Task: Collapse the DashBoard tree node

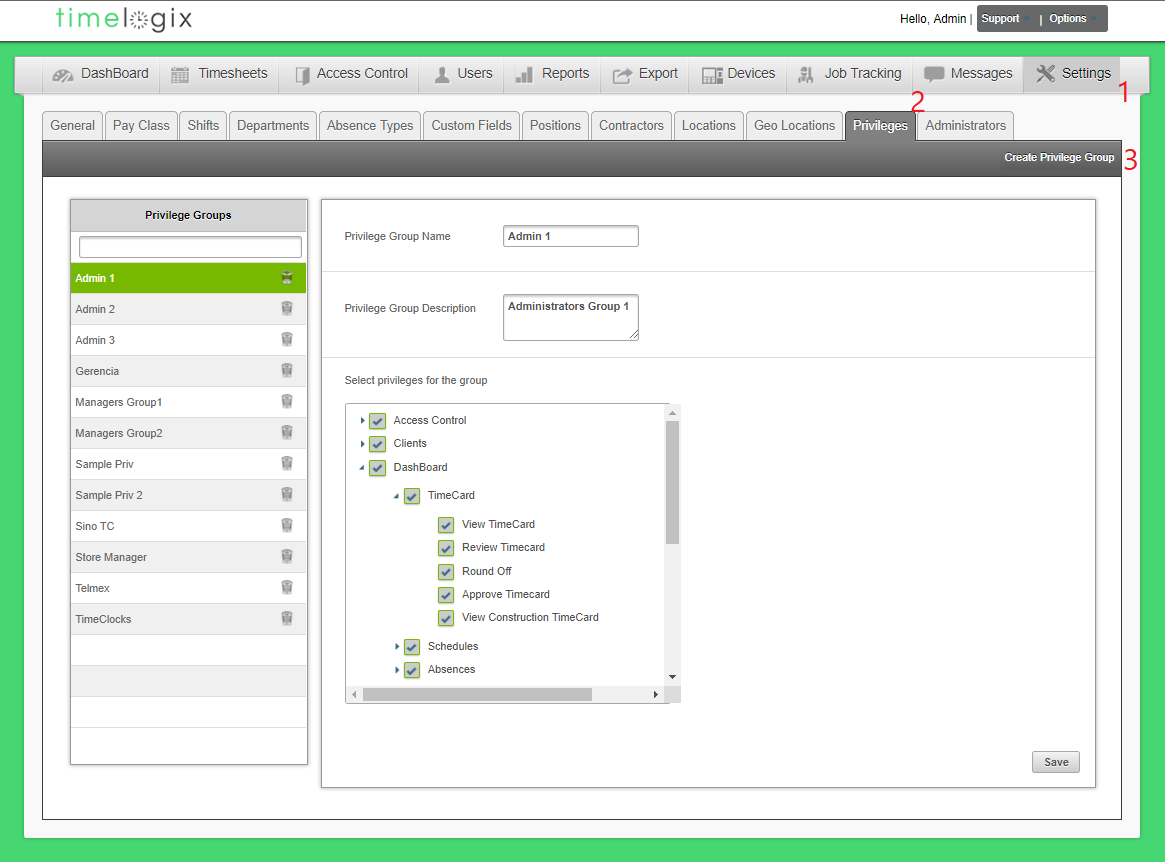Action: coord(362,468)
